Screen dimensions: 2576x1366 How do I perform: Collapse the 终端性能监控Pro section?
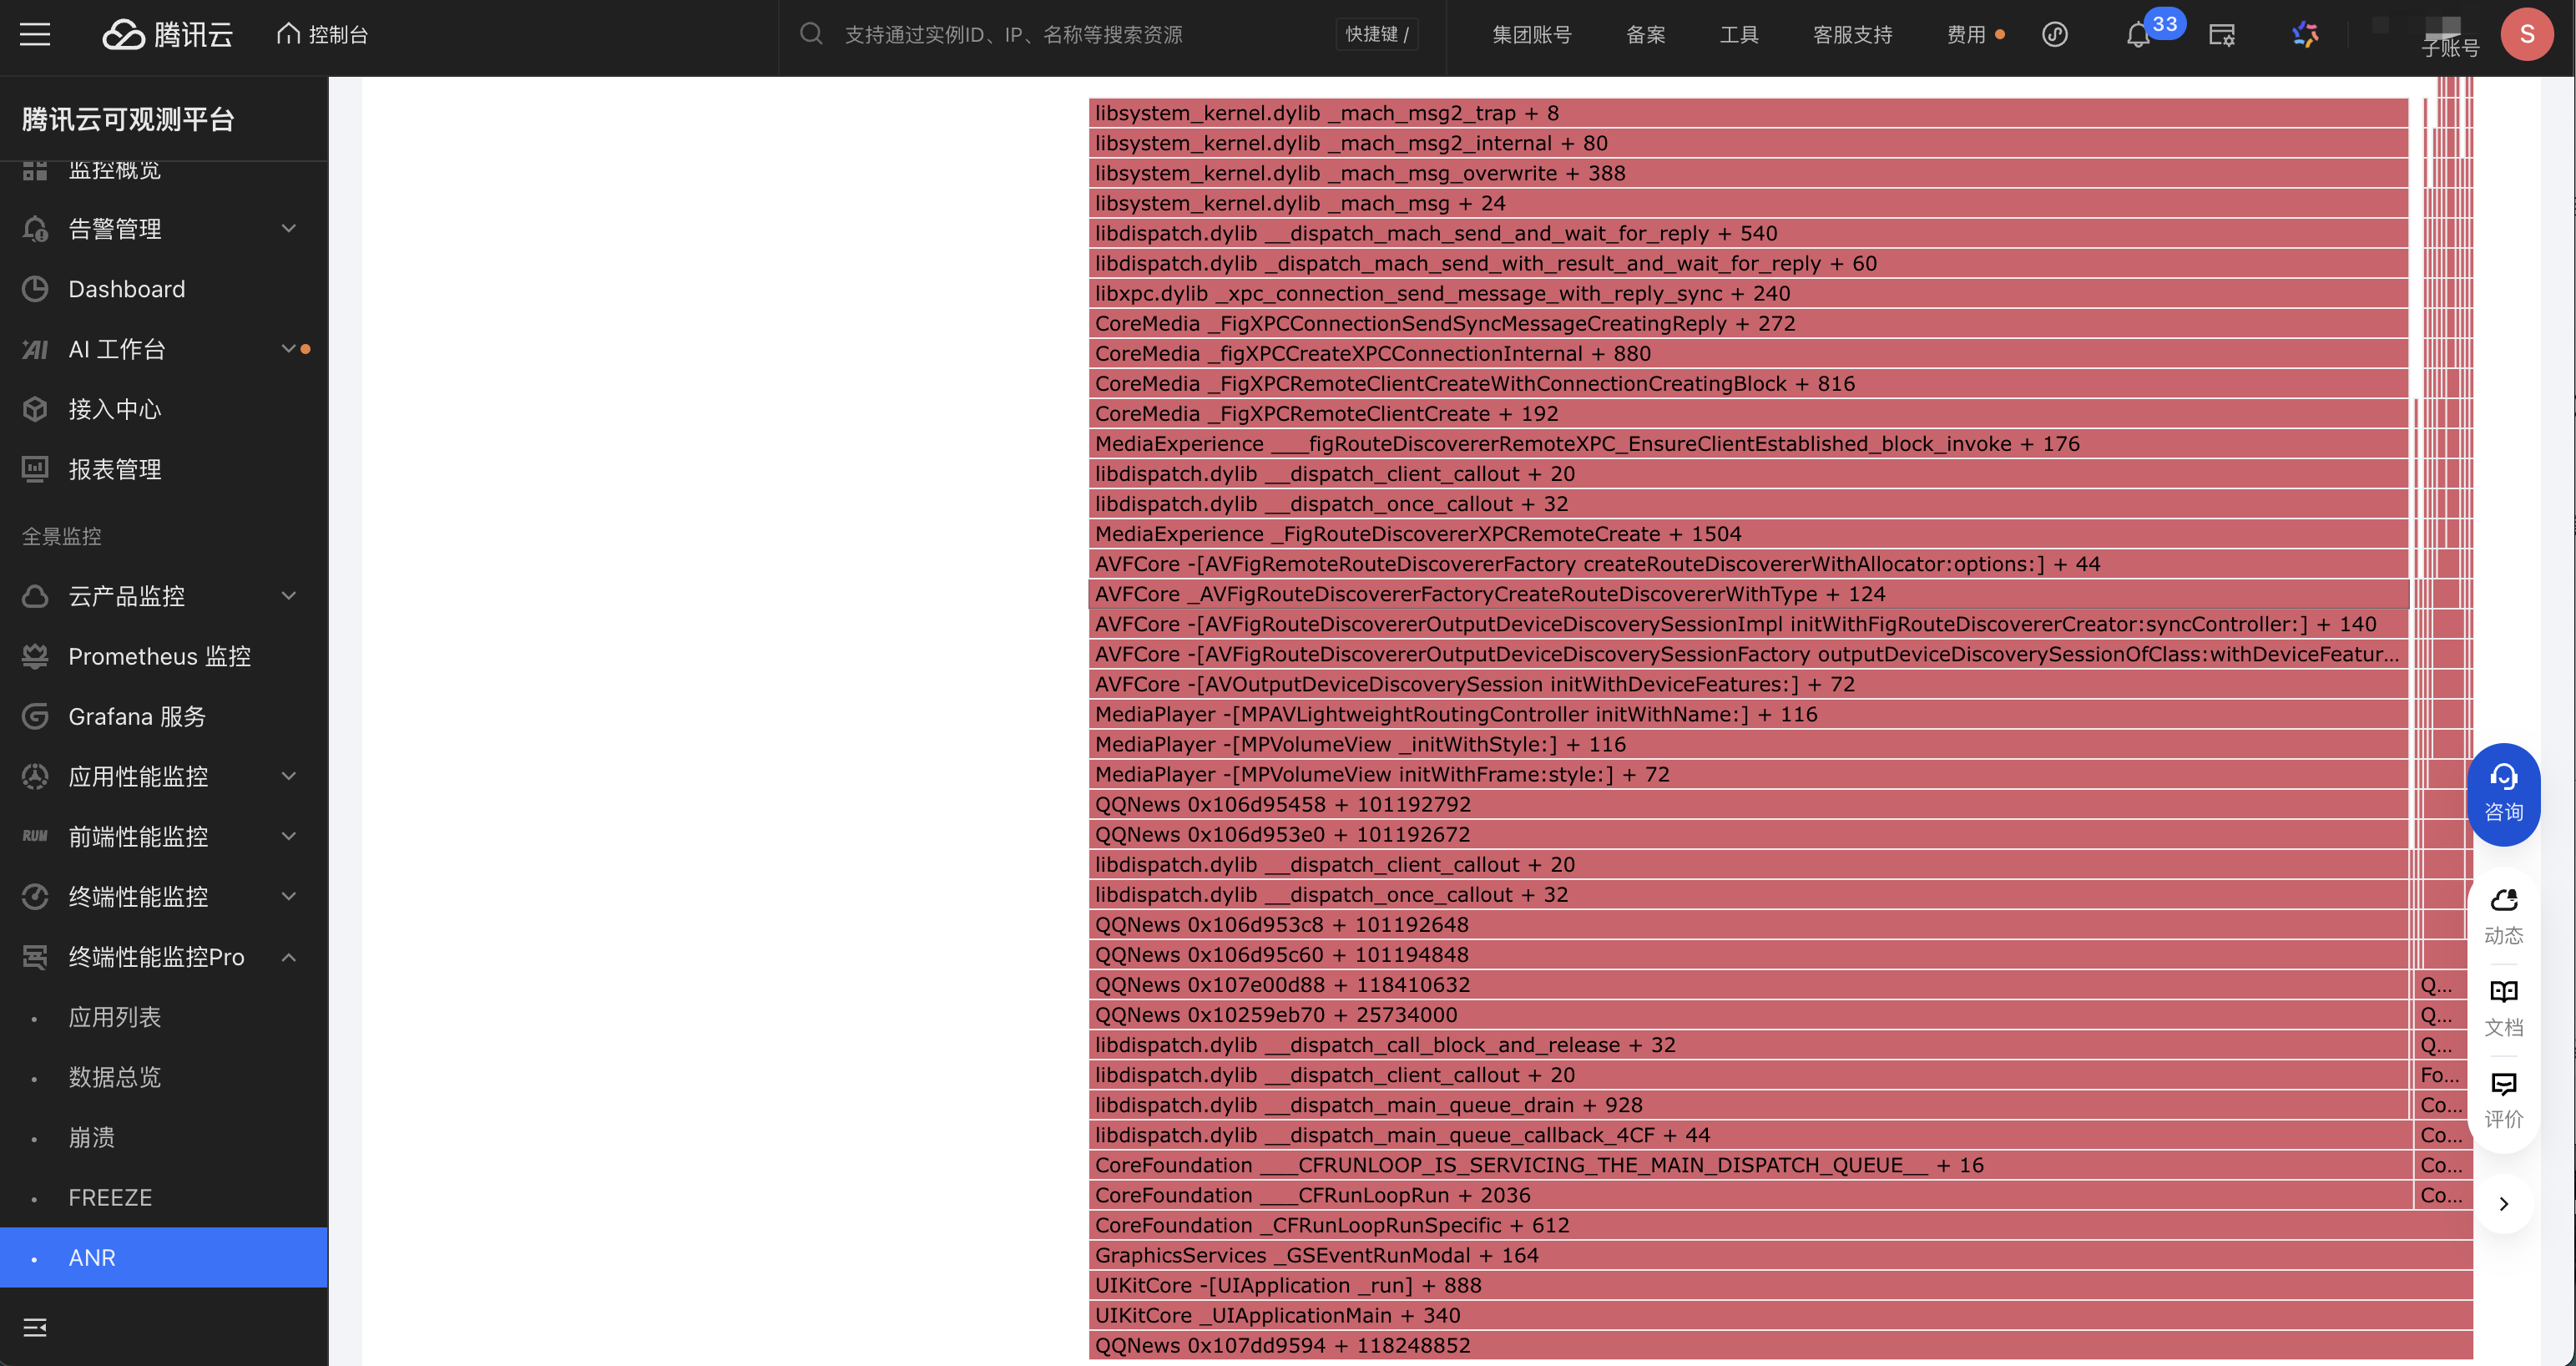pos(289,957)
